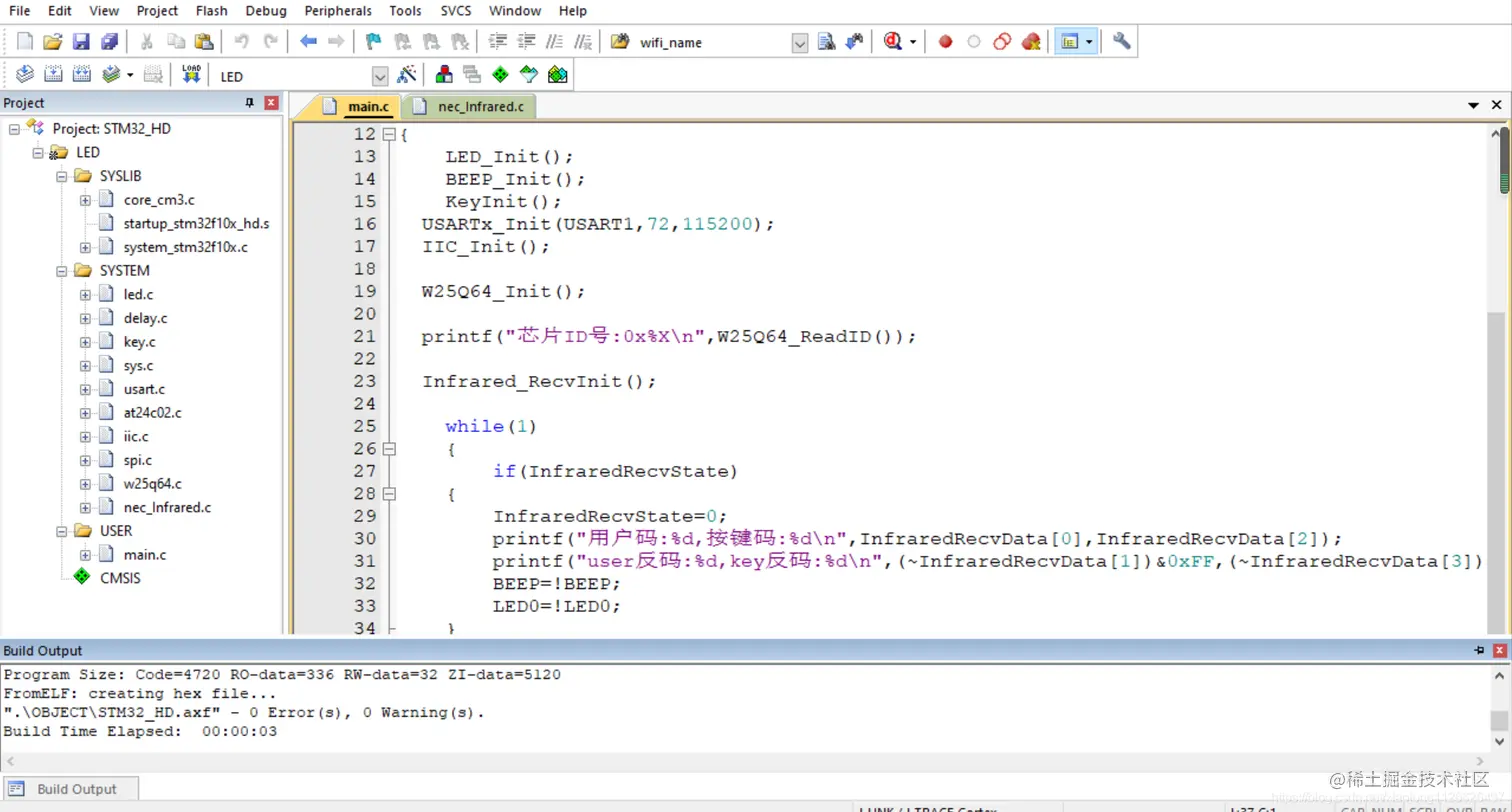Click the Paste clipboard icon
This screenshot has height=812, width=1512.
coord(204,42)
